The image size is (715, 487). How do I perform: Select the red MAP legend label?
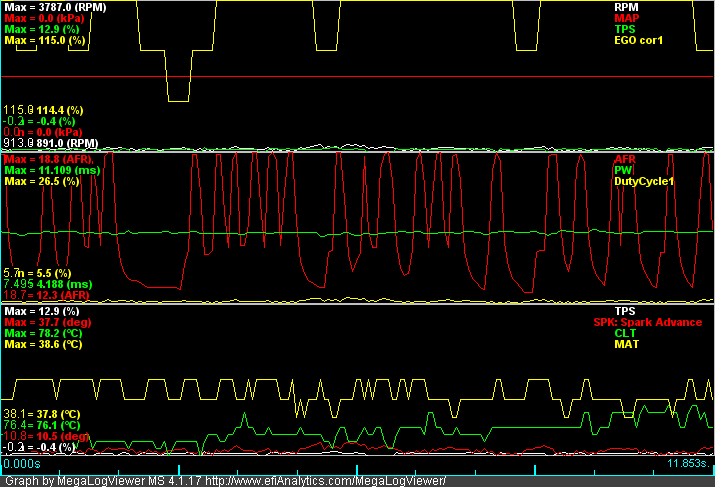[626, 18]
